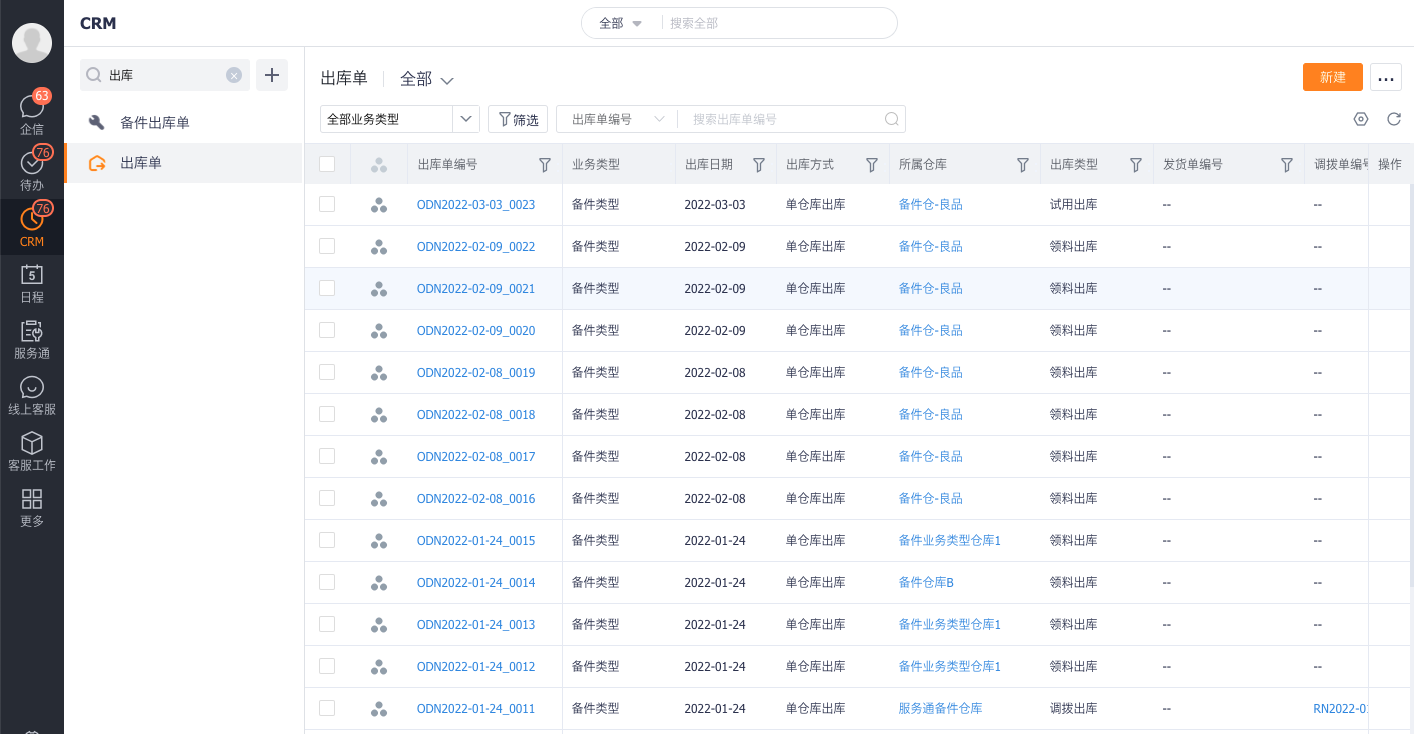1414x734 pixels.
Task: Click the 操作 column header
Action: click(1390, 164)
